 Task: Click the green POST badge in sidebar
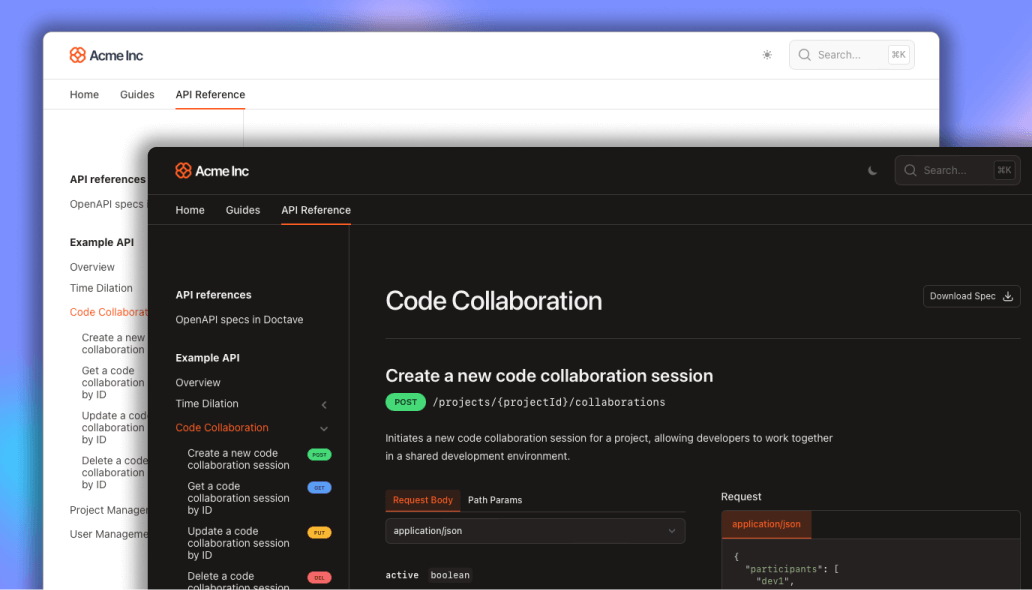[319, 454]
